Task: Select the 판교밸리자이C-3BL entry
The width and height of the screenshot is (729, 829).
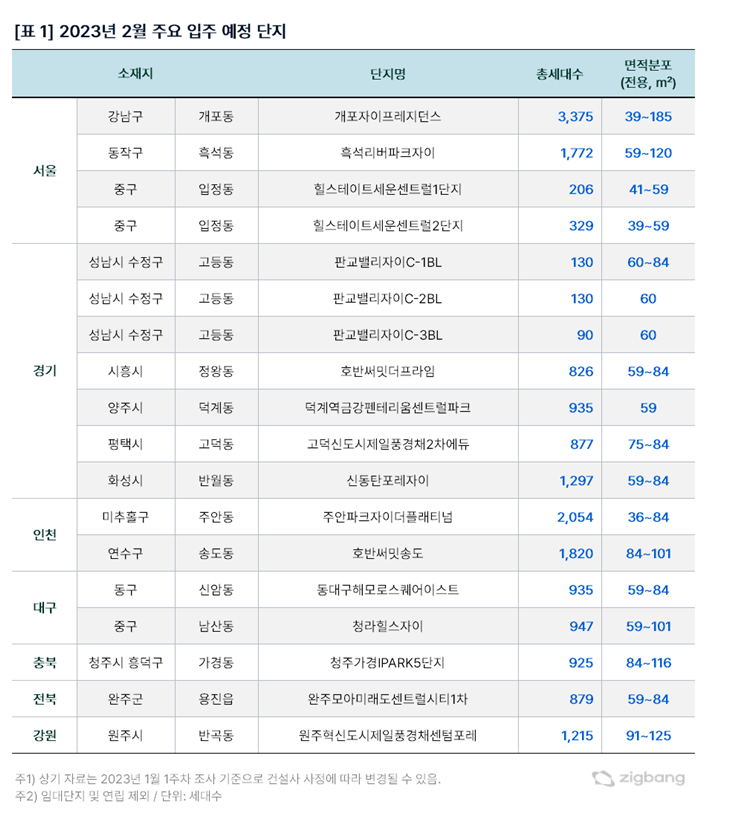Action: (387, 335)
